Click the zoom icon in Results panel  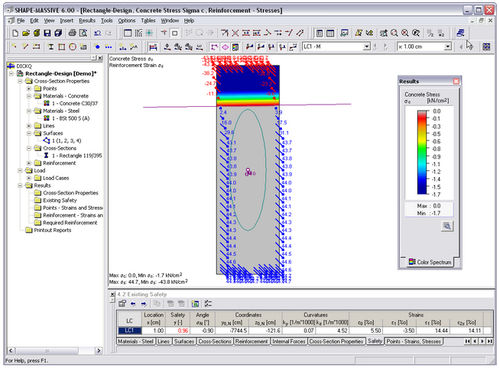coord(447,226)
